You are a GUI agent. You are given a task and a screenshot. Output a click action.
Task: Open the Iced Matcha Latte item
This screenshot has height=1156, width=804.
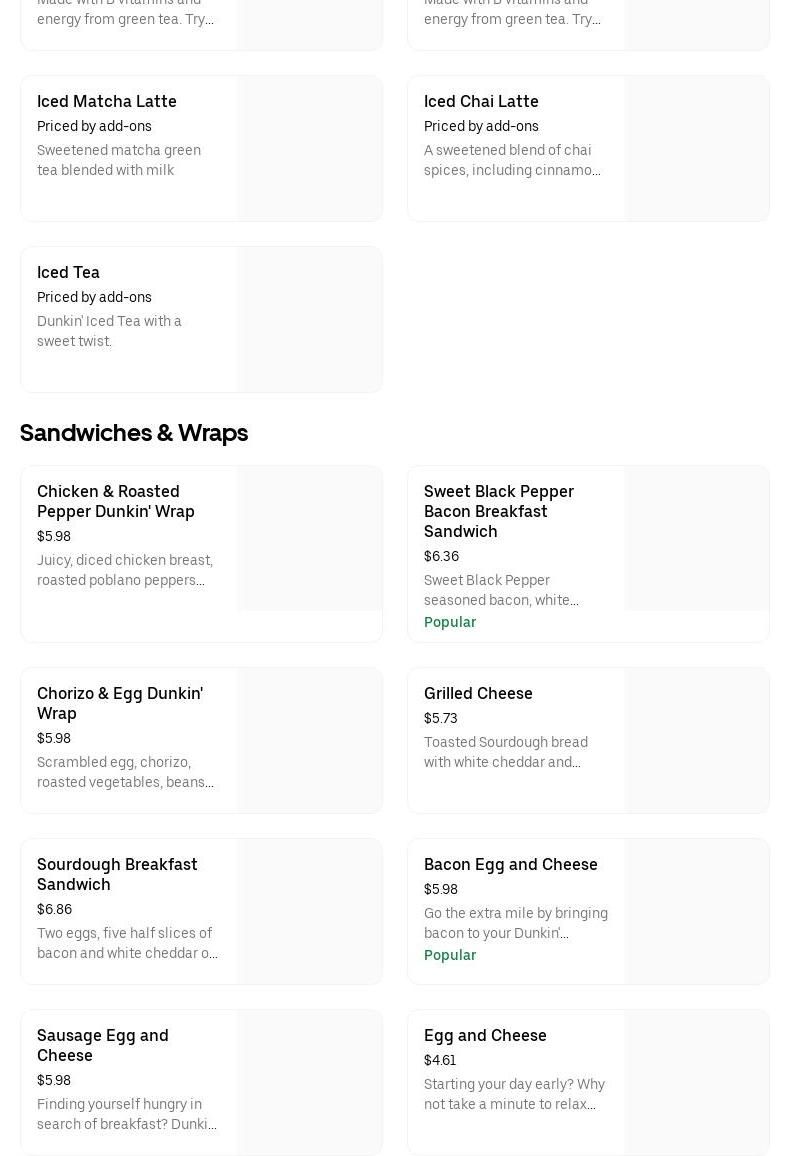tap(107, 101)
